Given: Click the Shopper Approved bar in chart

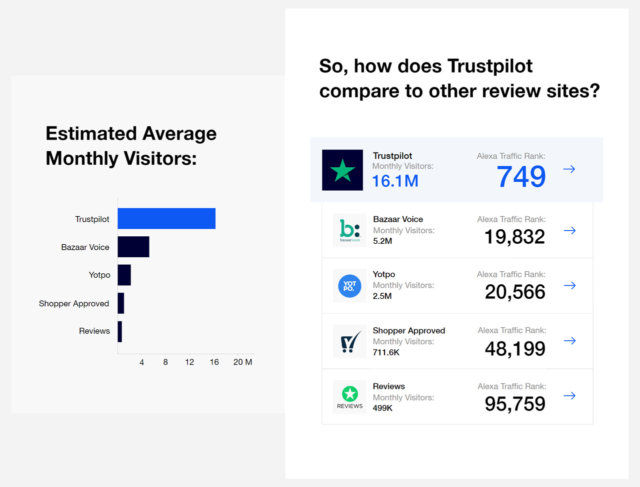Looking at the screenshot, I should point(121,303).
